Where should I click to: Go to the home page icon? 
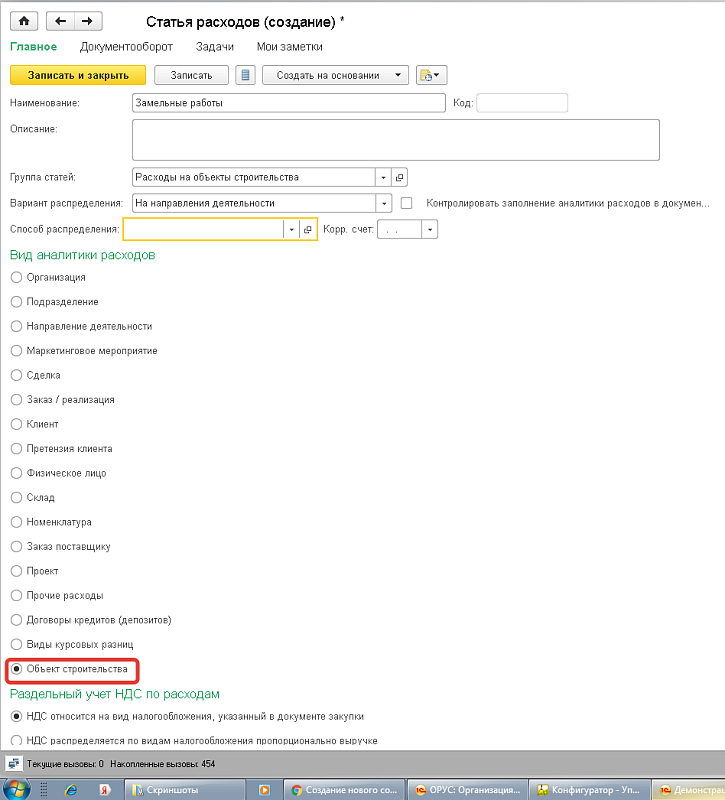[x=23, y=21]
